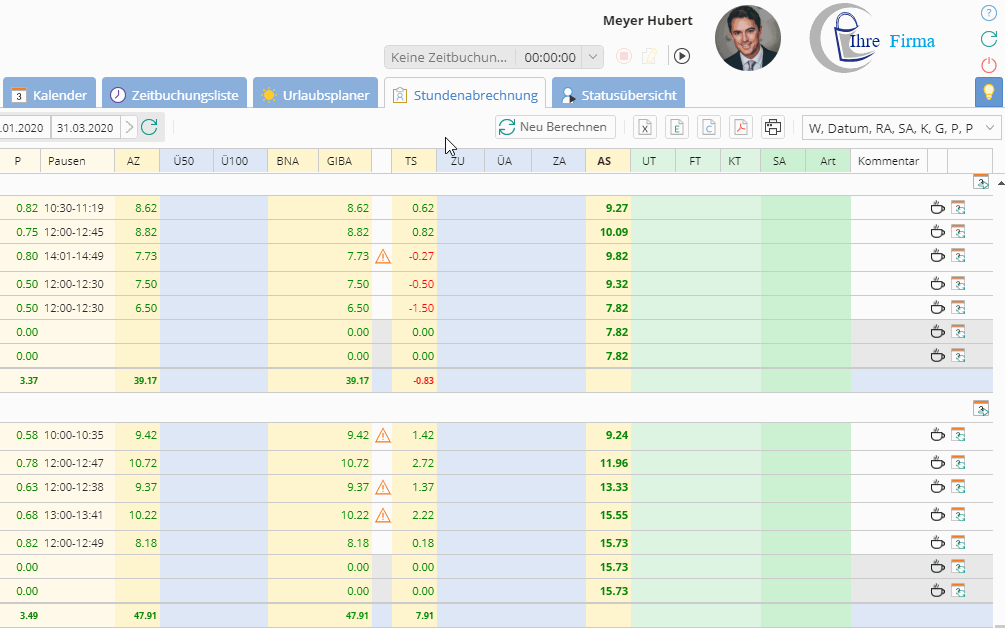Click the print icon in toolbar
This screenshot has width=1005, height=628.
tap(773, 127)
